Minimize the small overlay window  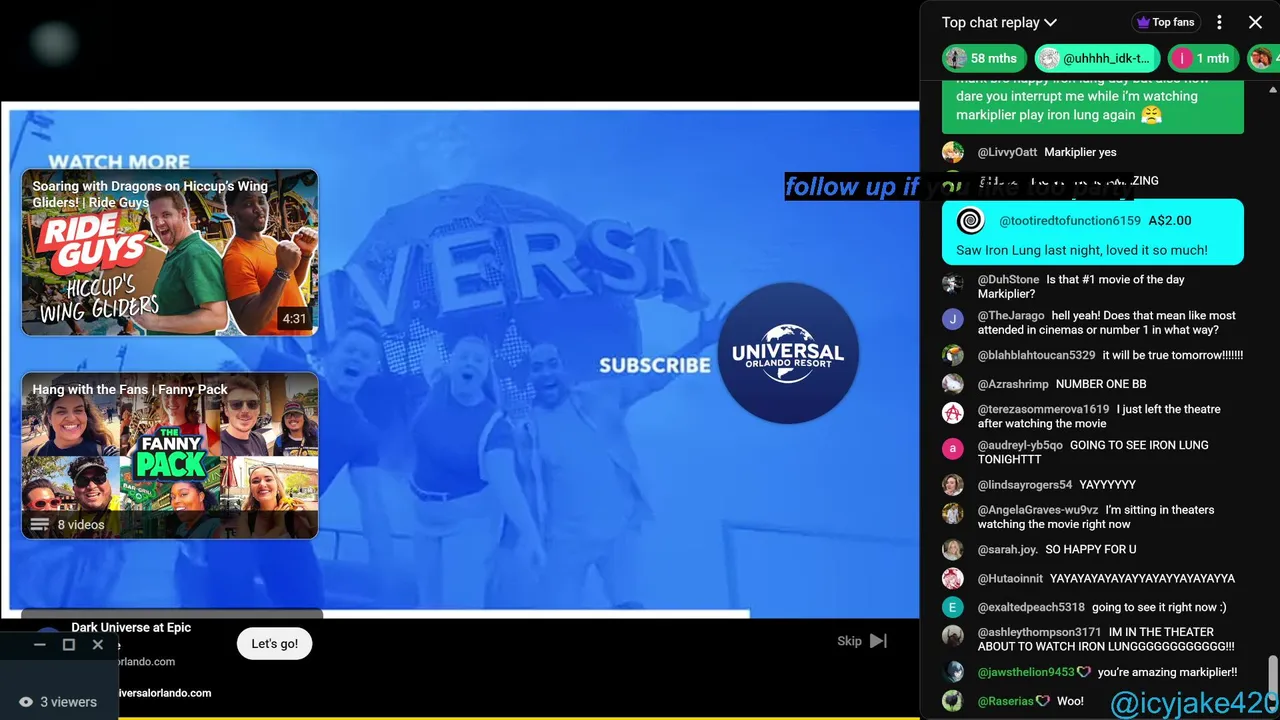click(x=40, y=645)
